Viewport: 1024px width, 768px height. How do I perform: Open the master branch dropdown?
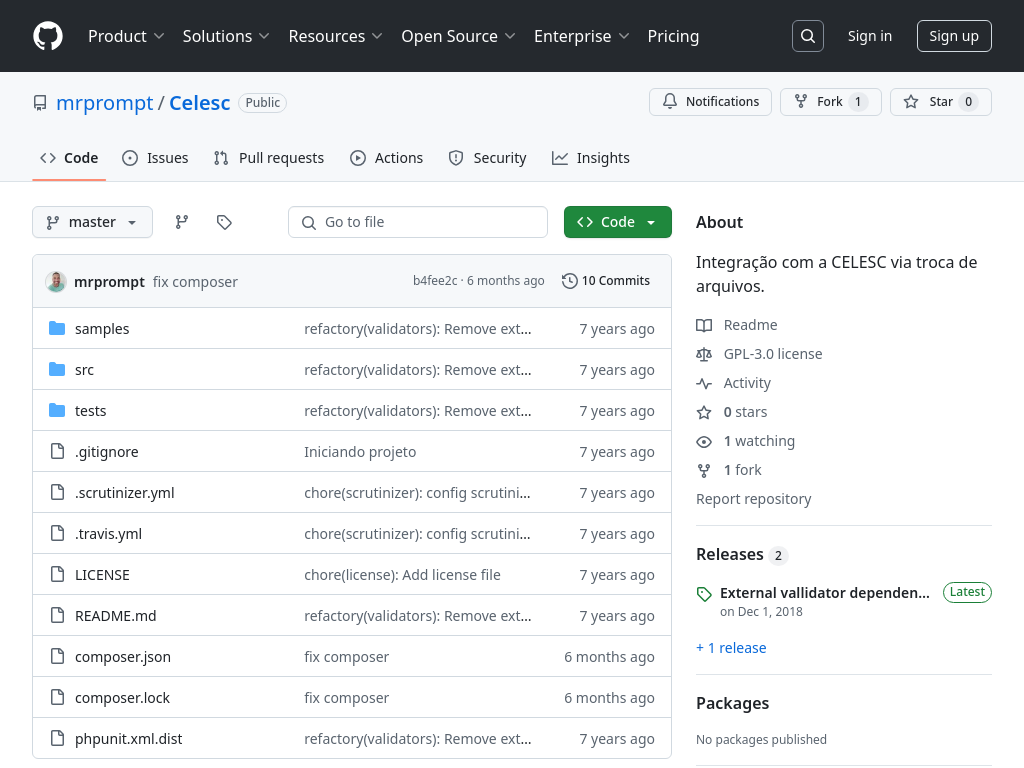[x=92, y=222]
